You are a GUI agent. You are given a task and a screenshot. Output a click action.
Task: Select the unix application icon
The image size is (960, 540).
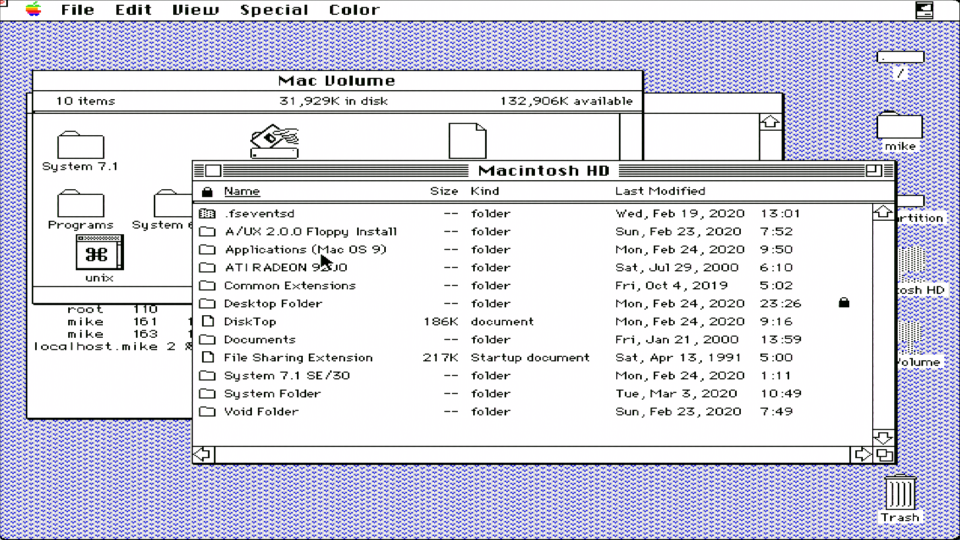pos(99,252)
